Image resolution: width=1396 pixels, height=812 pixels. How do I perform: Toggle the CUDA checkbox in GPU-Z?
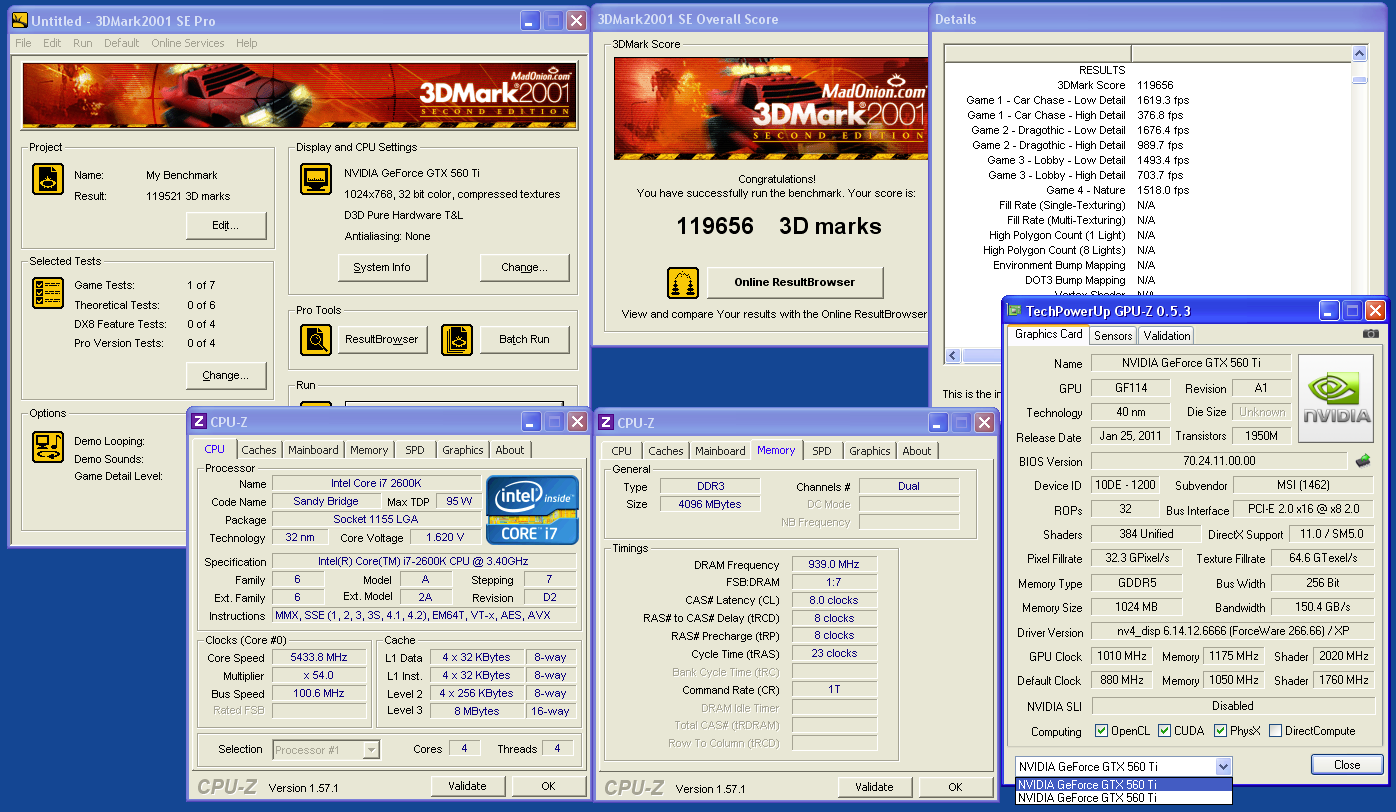click(x=1164, y=731)
